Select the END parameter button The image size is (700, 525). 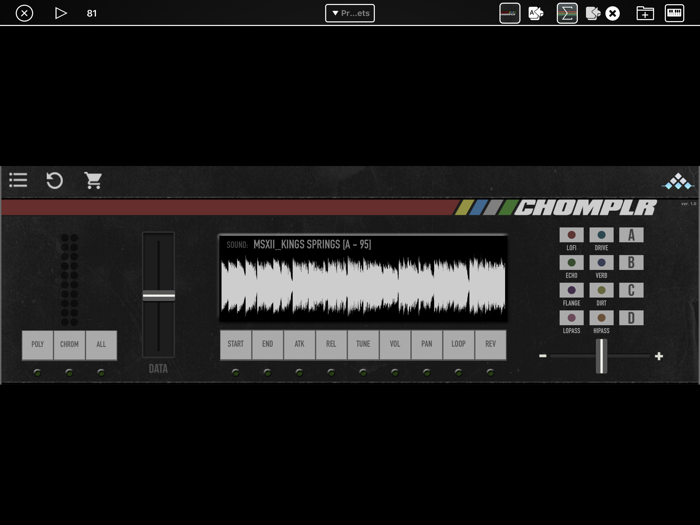267,344
